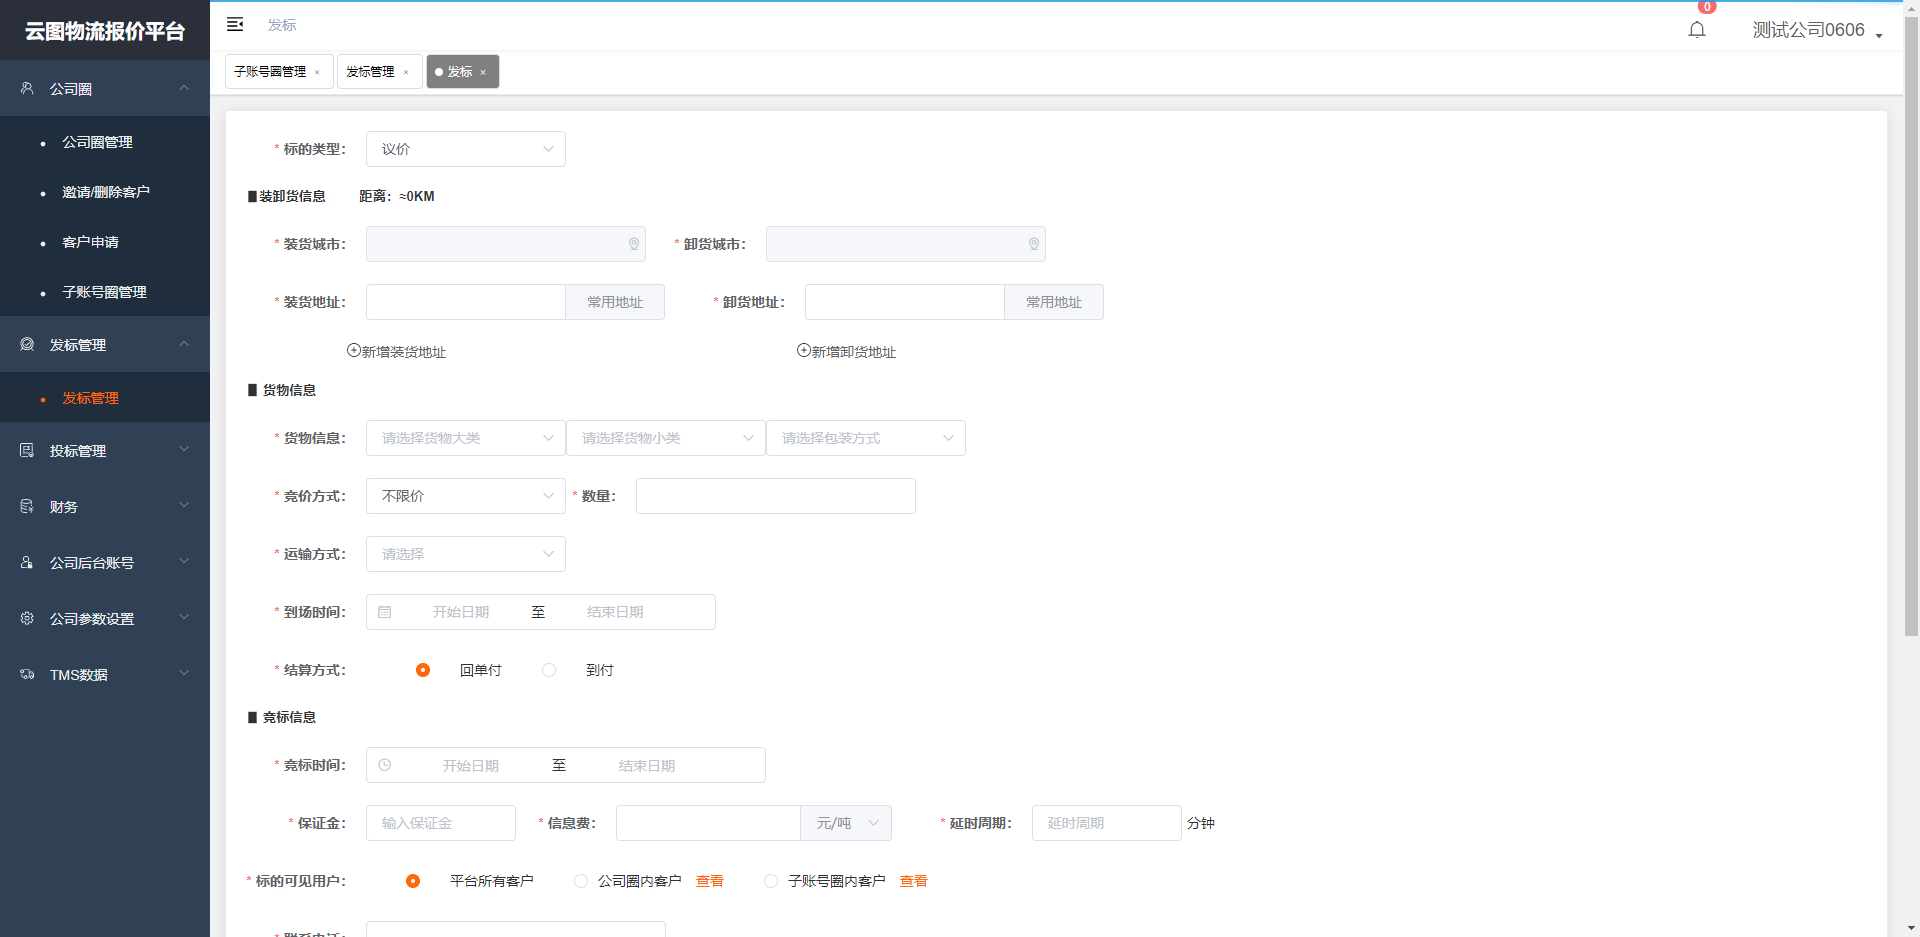Screen dimensions: 1920x937
Task: Choose 公司圈内客户 visibility option
Action: 581,881
